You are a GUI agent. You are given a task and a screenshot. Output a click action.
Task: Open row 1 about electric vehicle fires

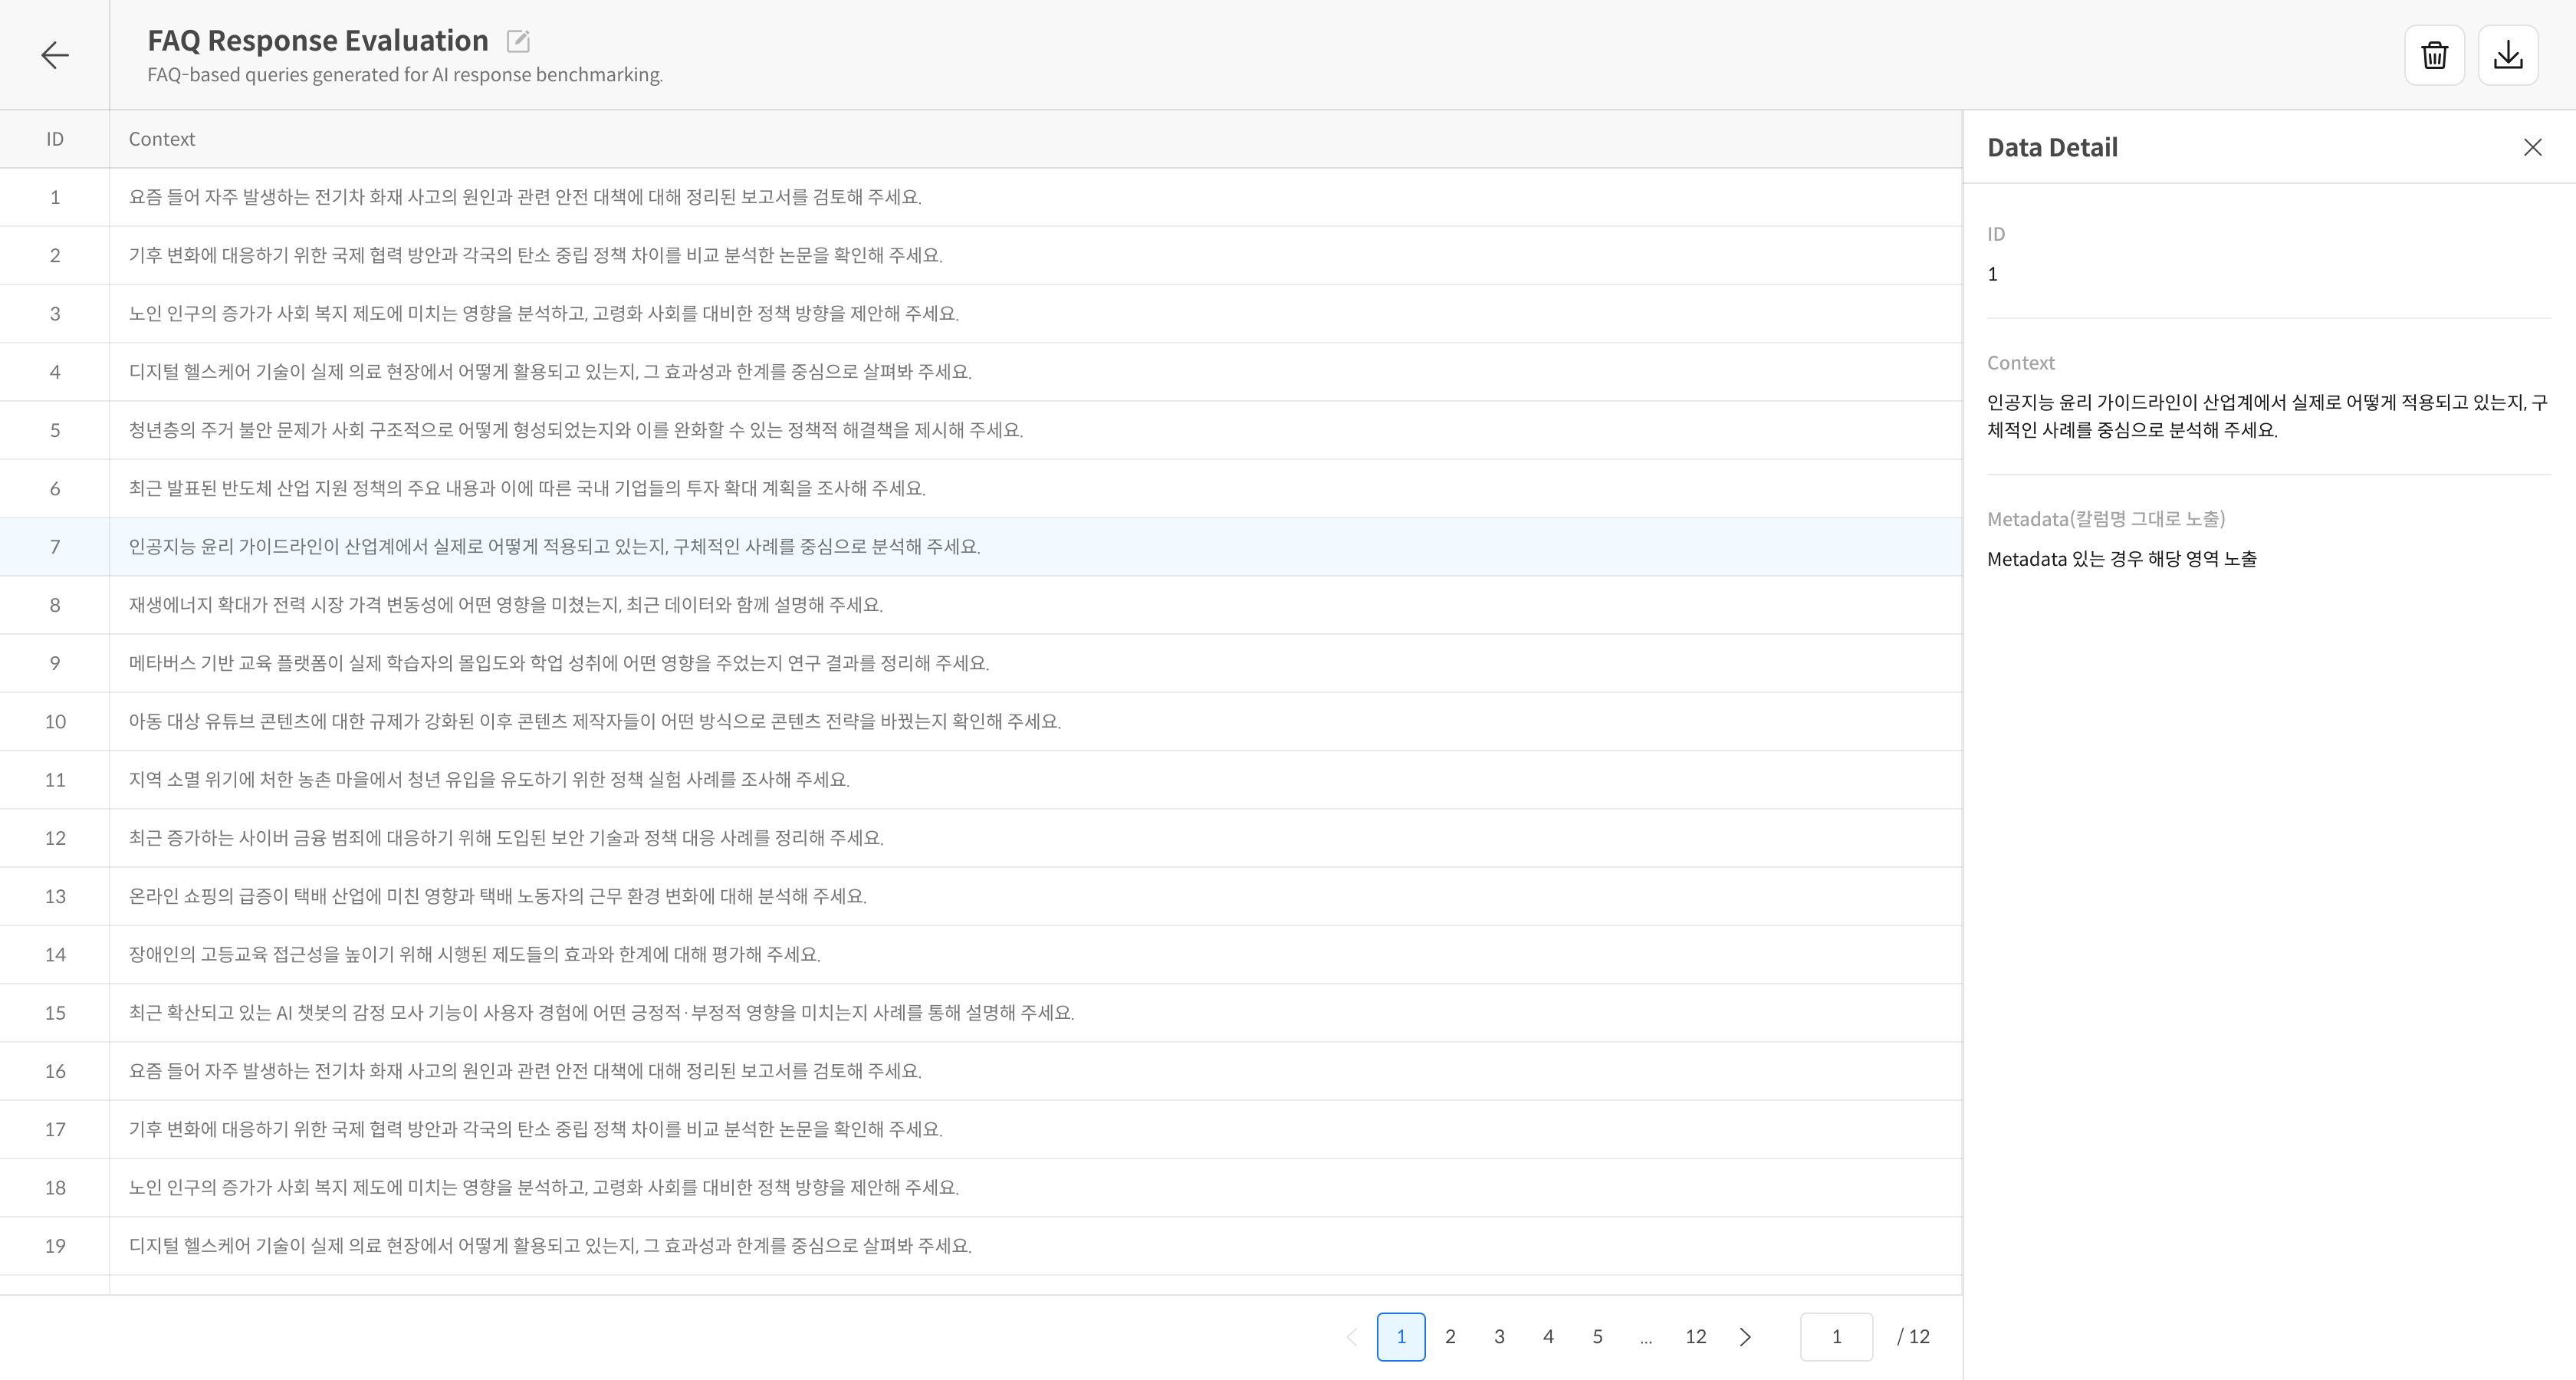coord(525,197)
